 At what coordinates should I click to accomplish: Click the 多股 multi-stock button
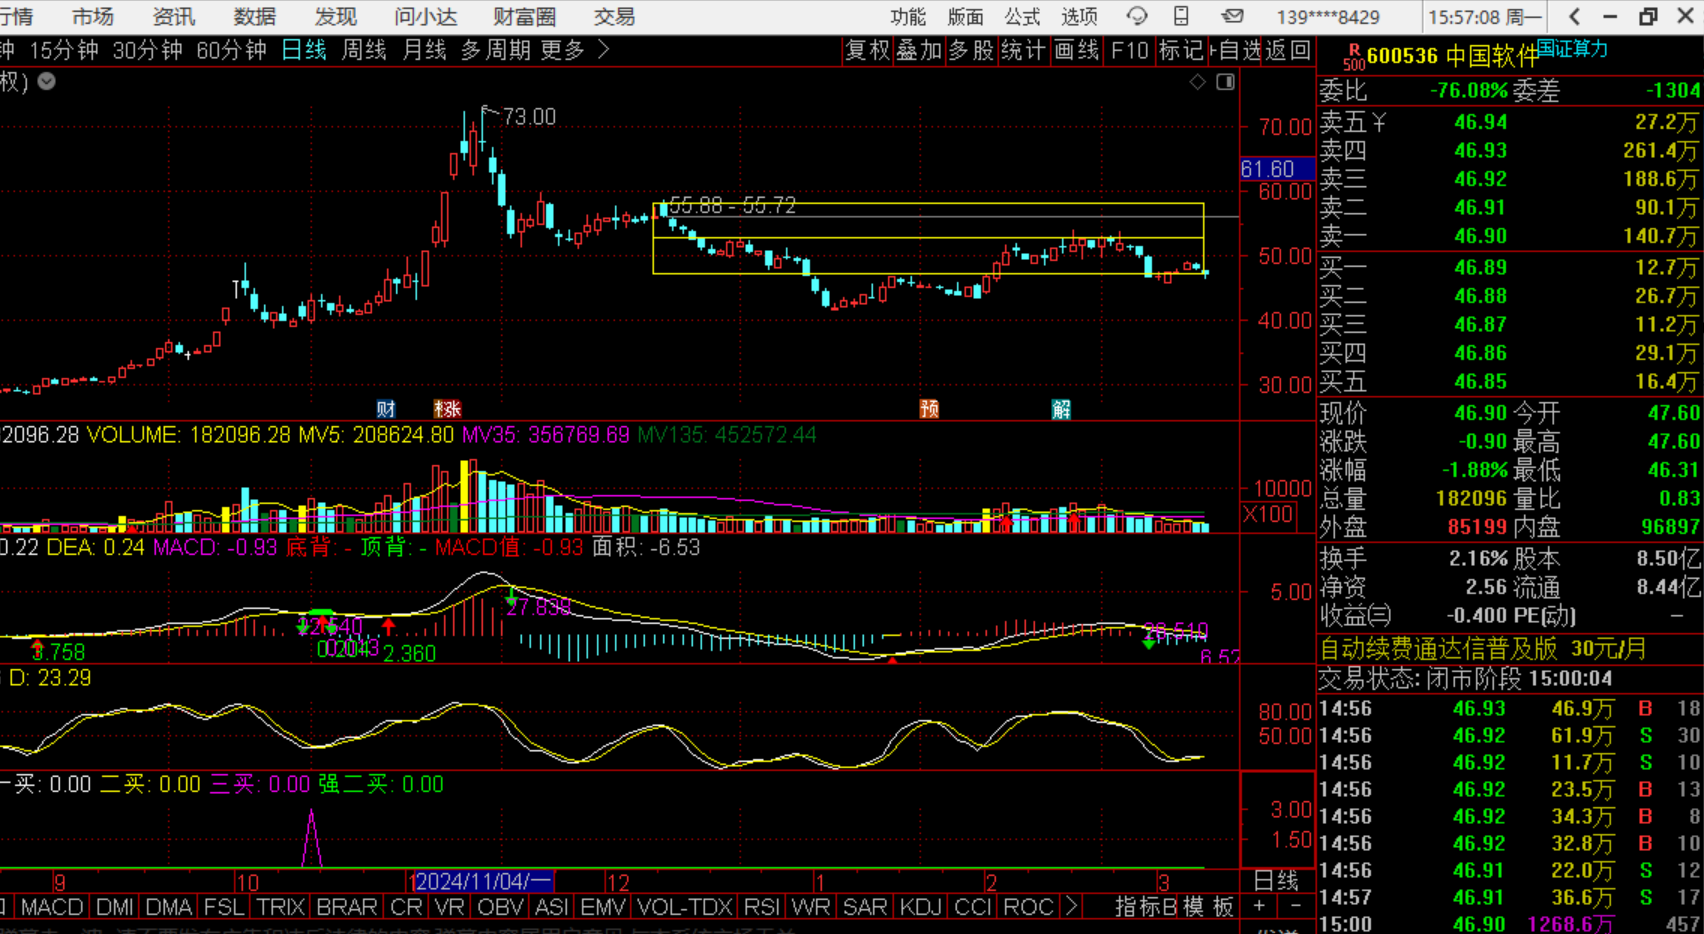pyautogui.click(x=971, y=50)
